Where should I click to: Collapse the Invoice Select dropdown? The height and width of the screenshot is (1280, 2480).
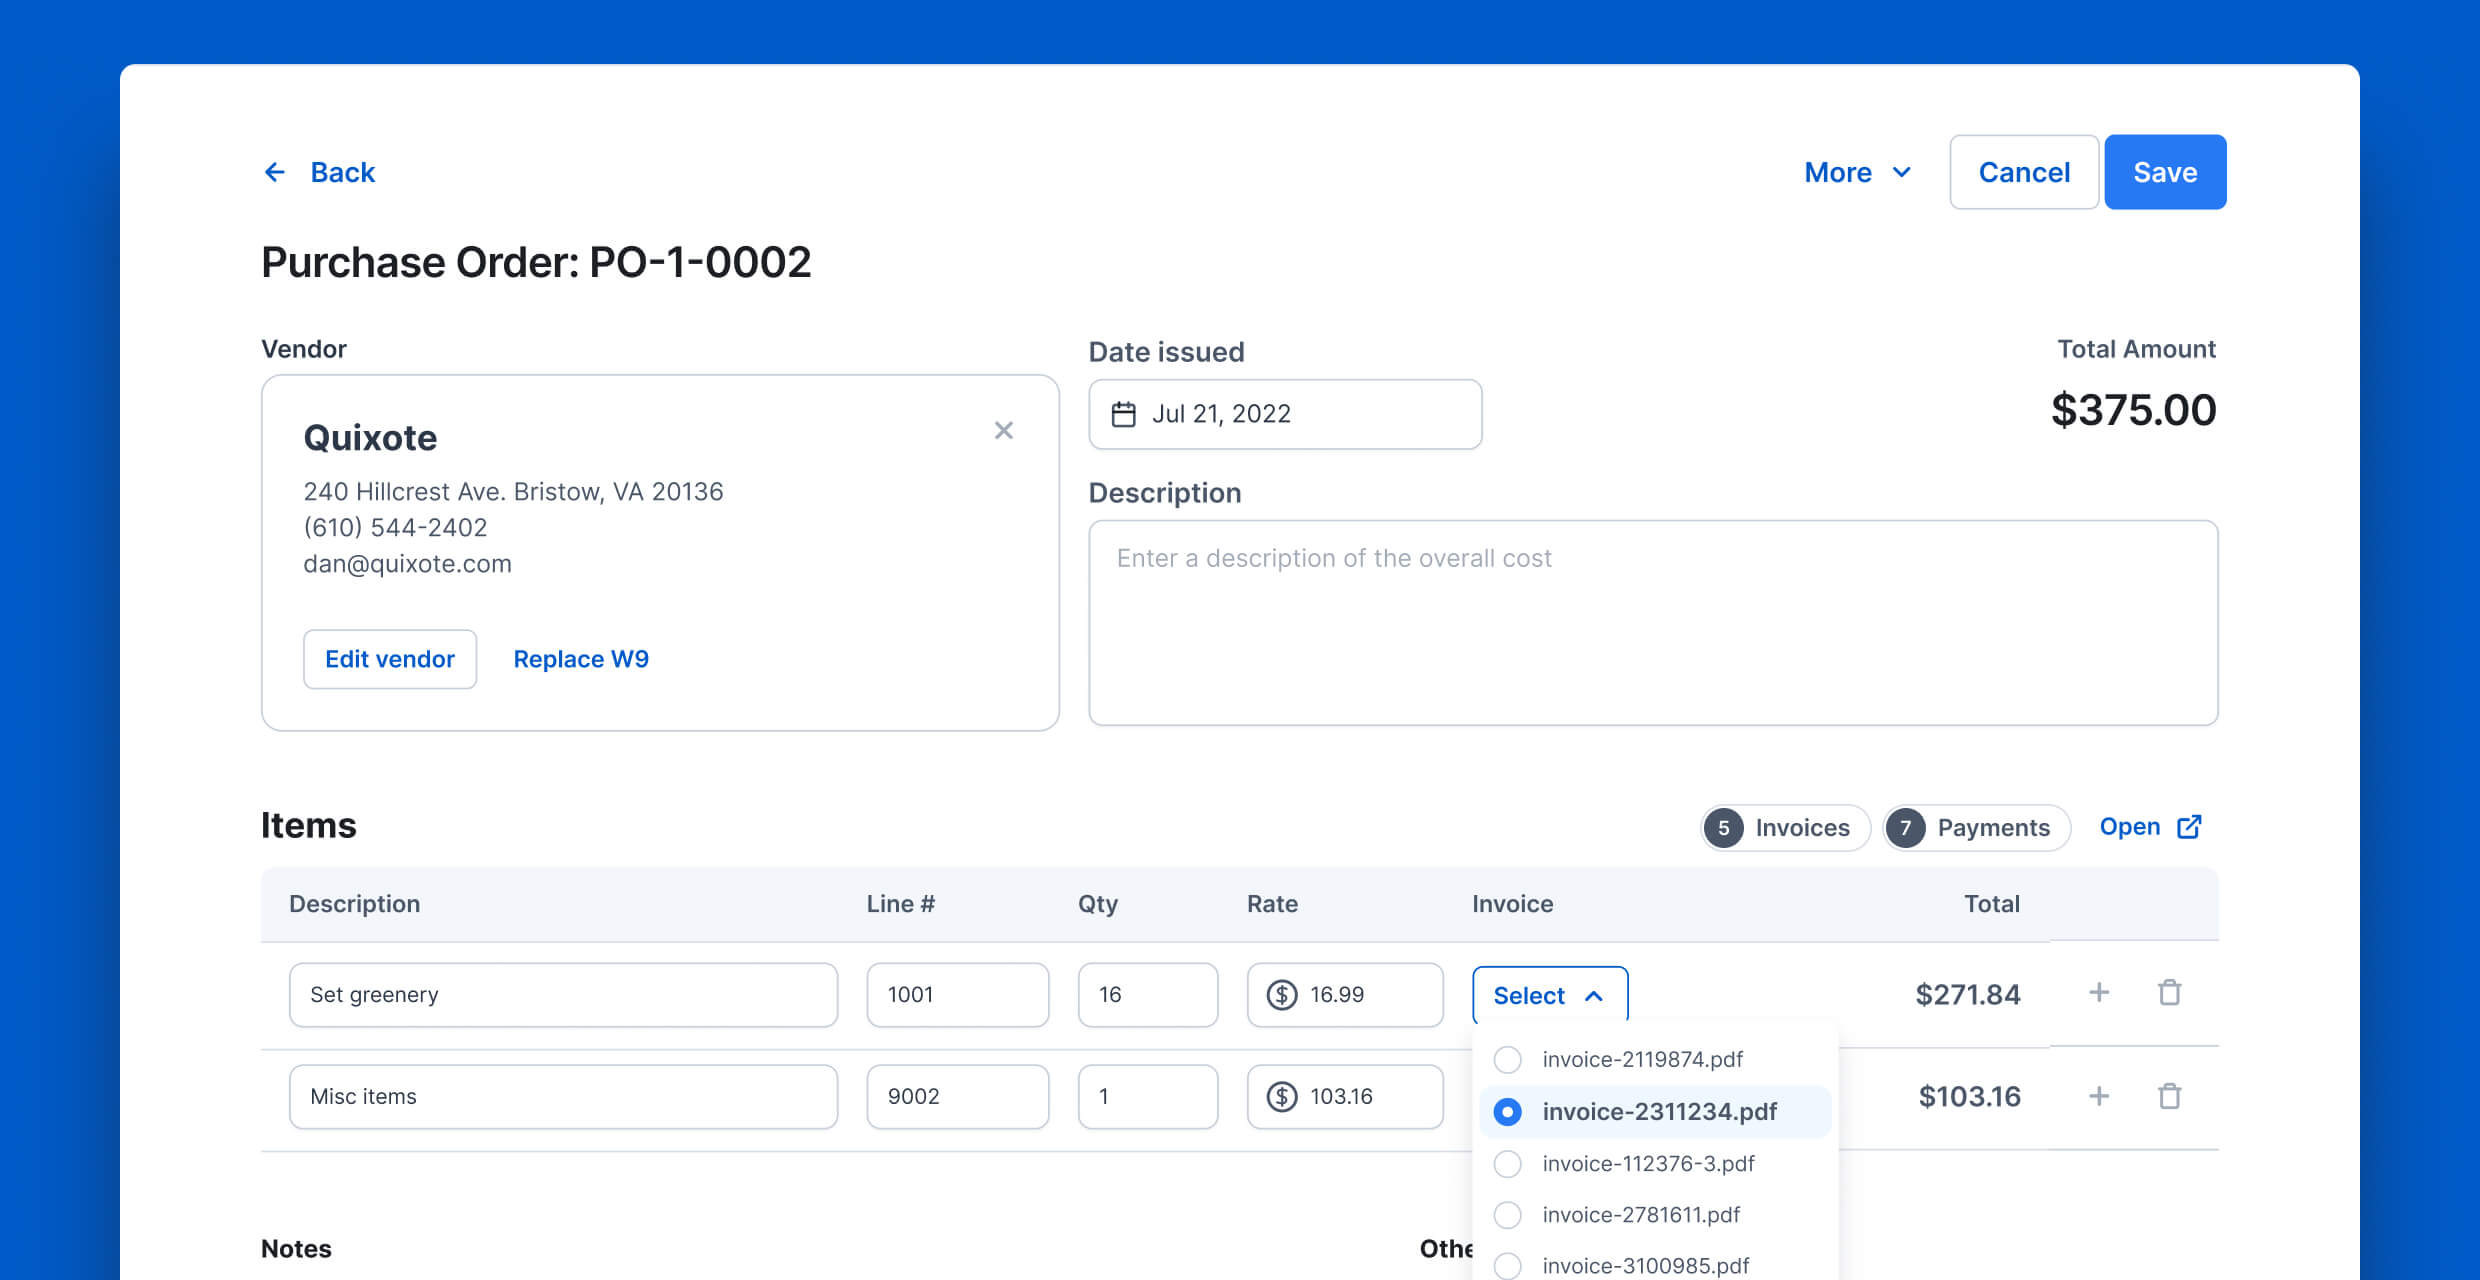pos(1550,996)
